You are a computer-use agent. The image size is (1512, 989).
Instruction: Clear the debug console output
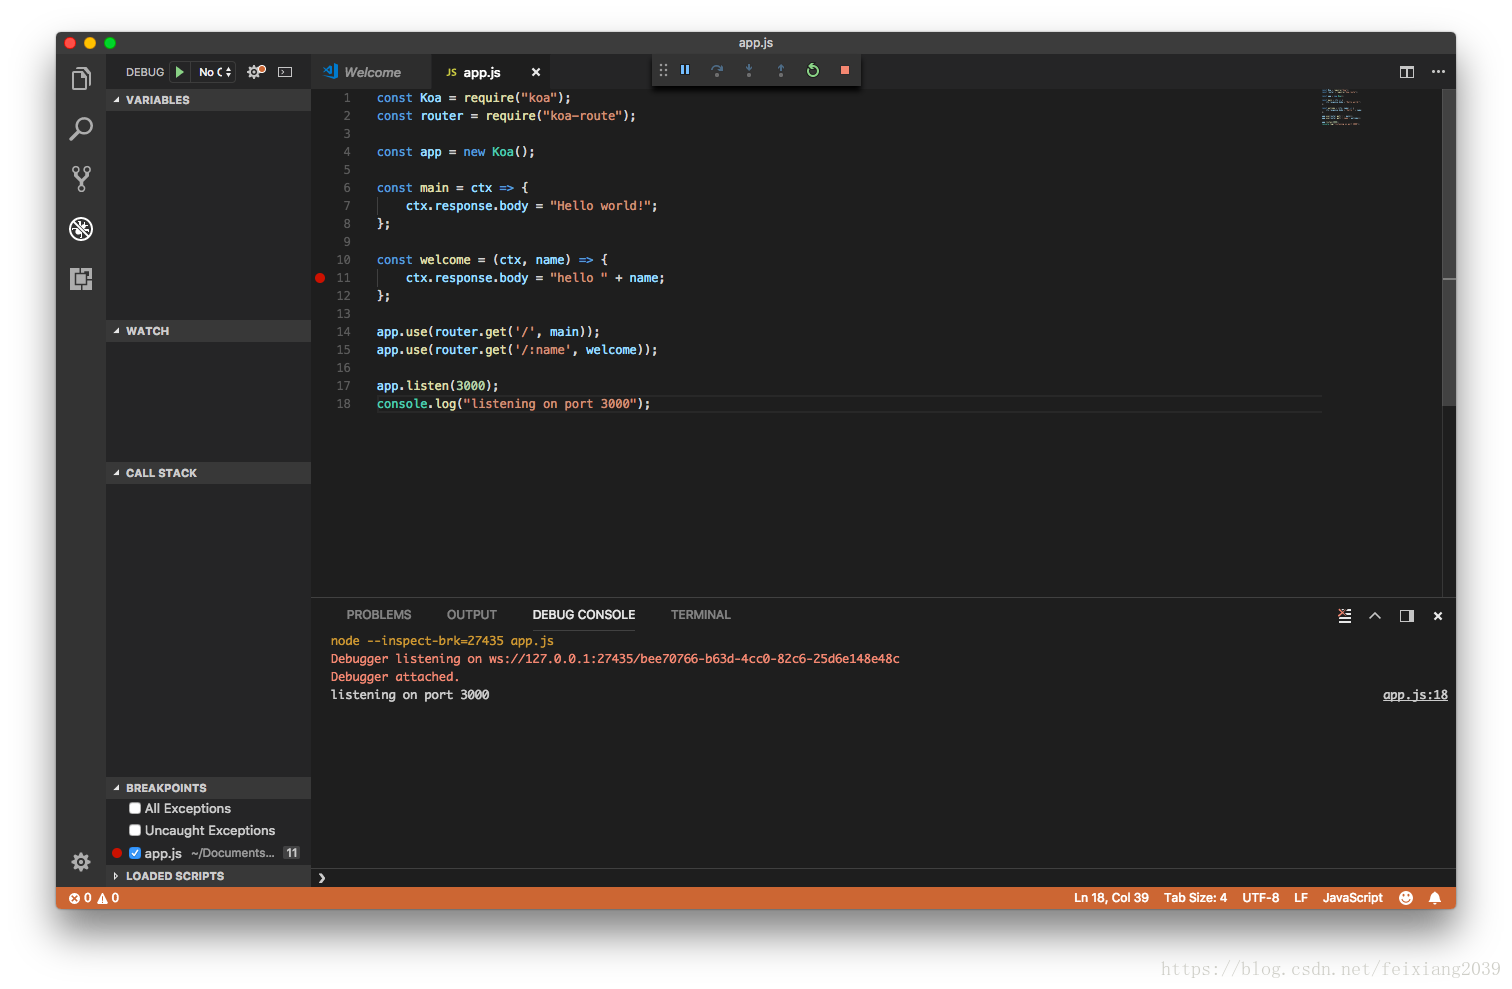click(x=1345, y=616)
